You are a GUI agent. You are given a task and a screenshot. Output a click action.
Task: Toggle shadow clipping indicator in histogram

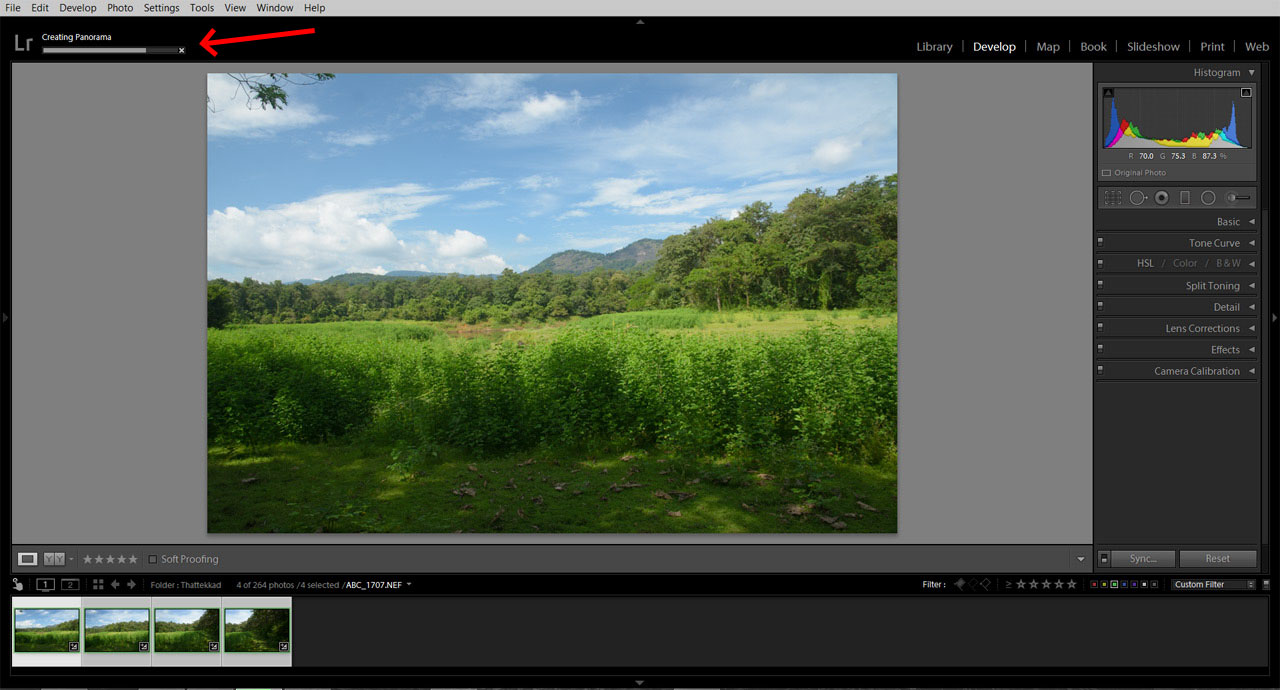(x=1108, y=92)
